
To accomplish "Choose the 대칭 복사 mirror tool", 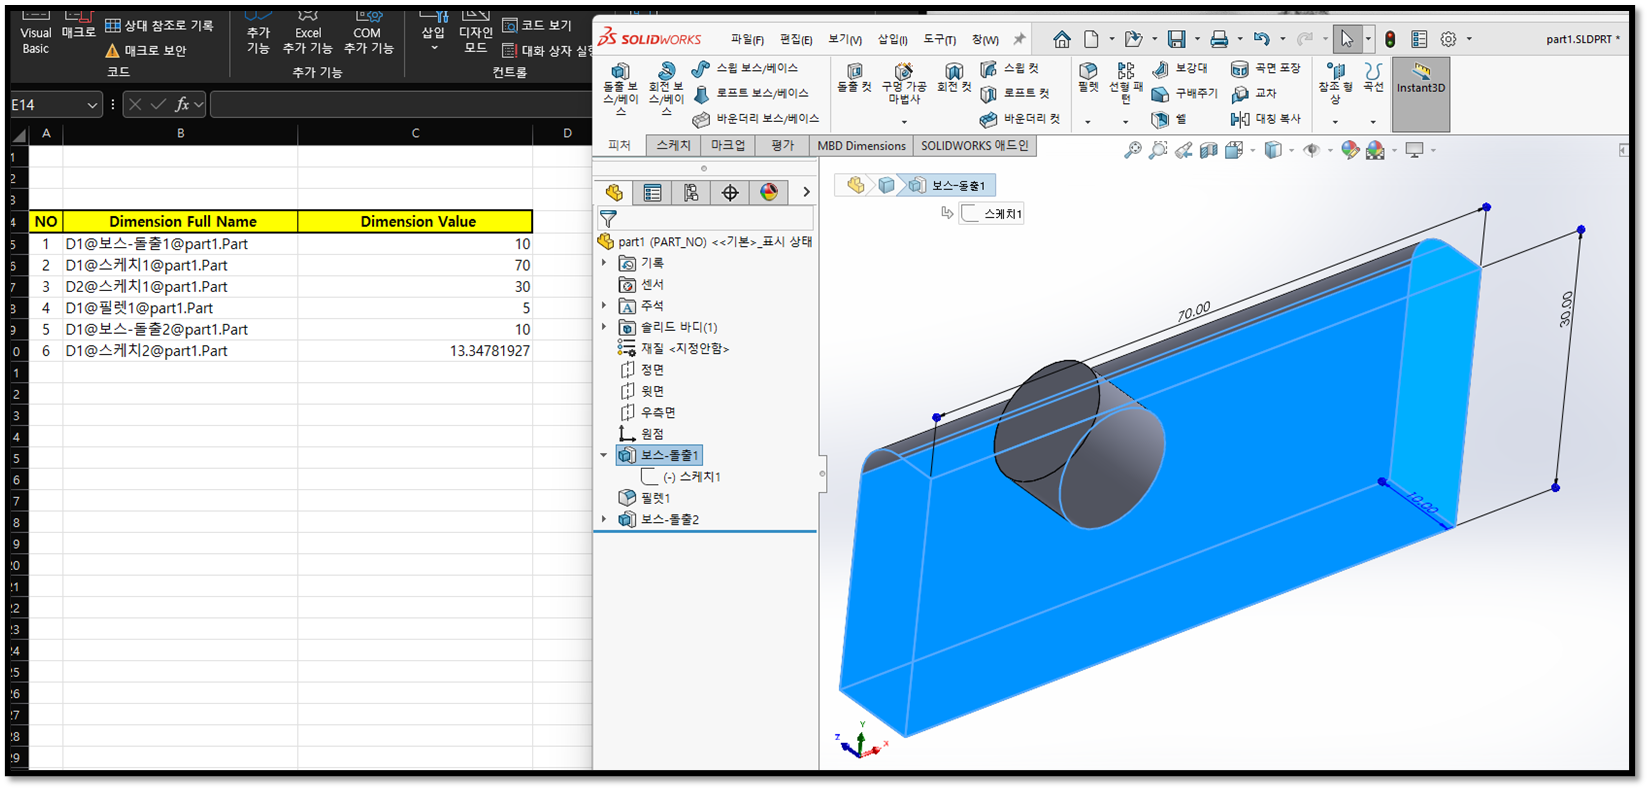I will pyautogui.click(x=1266, y=119).
